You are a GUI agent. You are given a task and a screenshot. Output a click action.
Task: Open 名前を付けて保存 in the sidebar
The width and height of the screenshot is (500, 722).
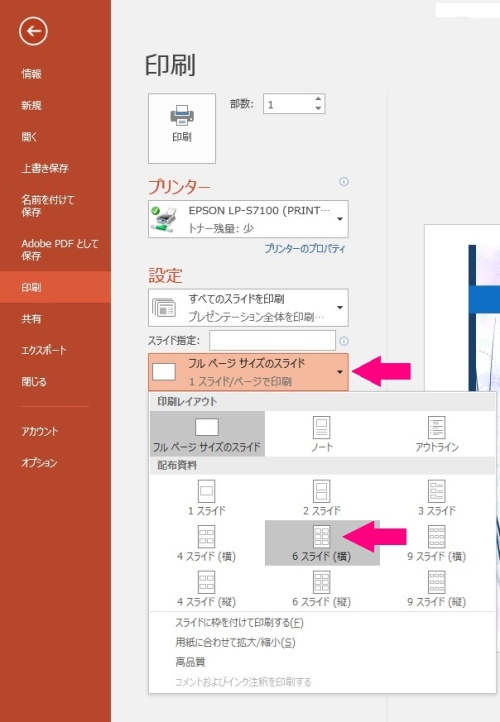point(47,205)
